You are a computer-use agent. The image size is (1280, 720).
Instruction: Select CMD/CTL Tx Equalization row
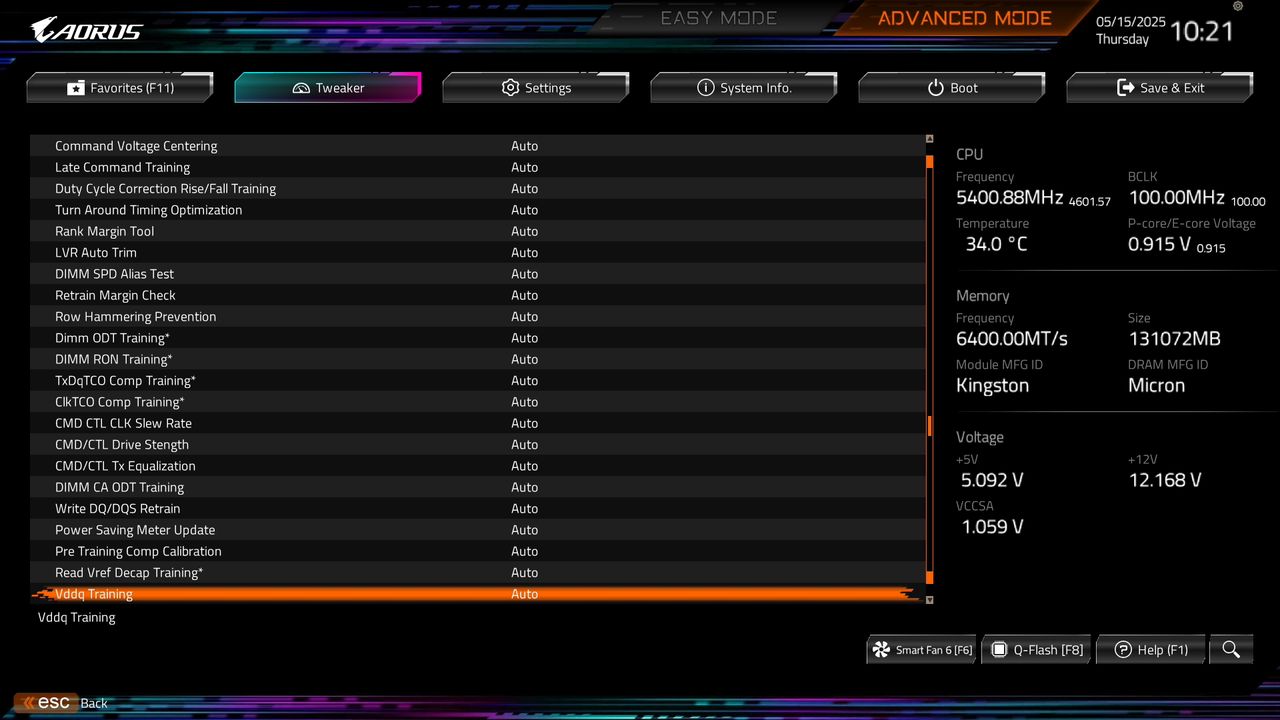(477, 466)
